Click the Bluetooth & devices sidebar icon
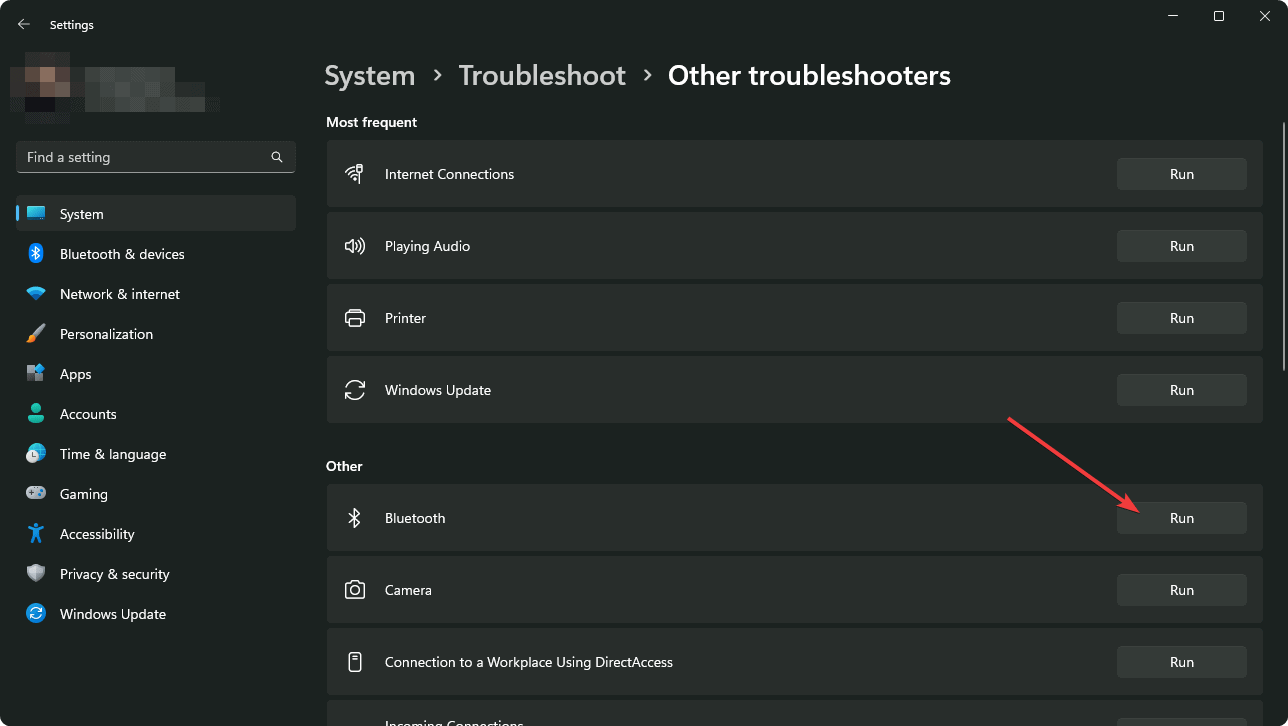1288x726 pixels. click(36, 253)
